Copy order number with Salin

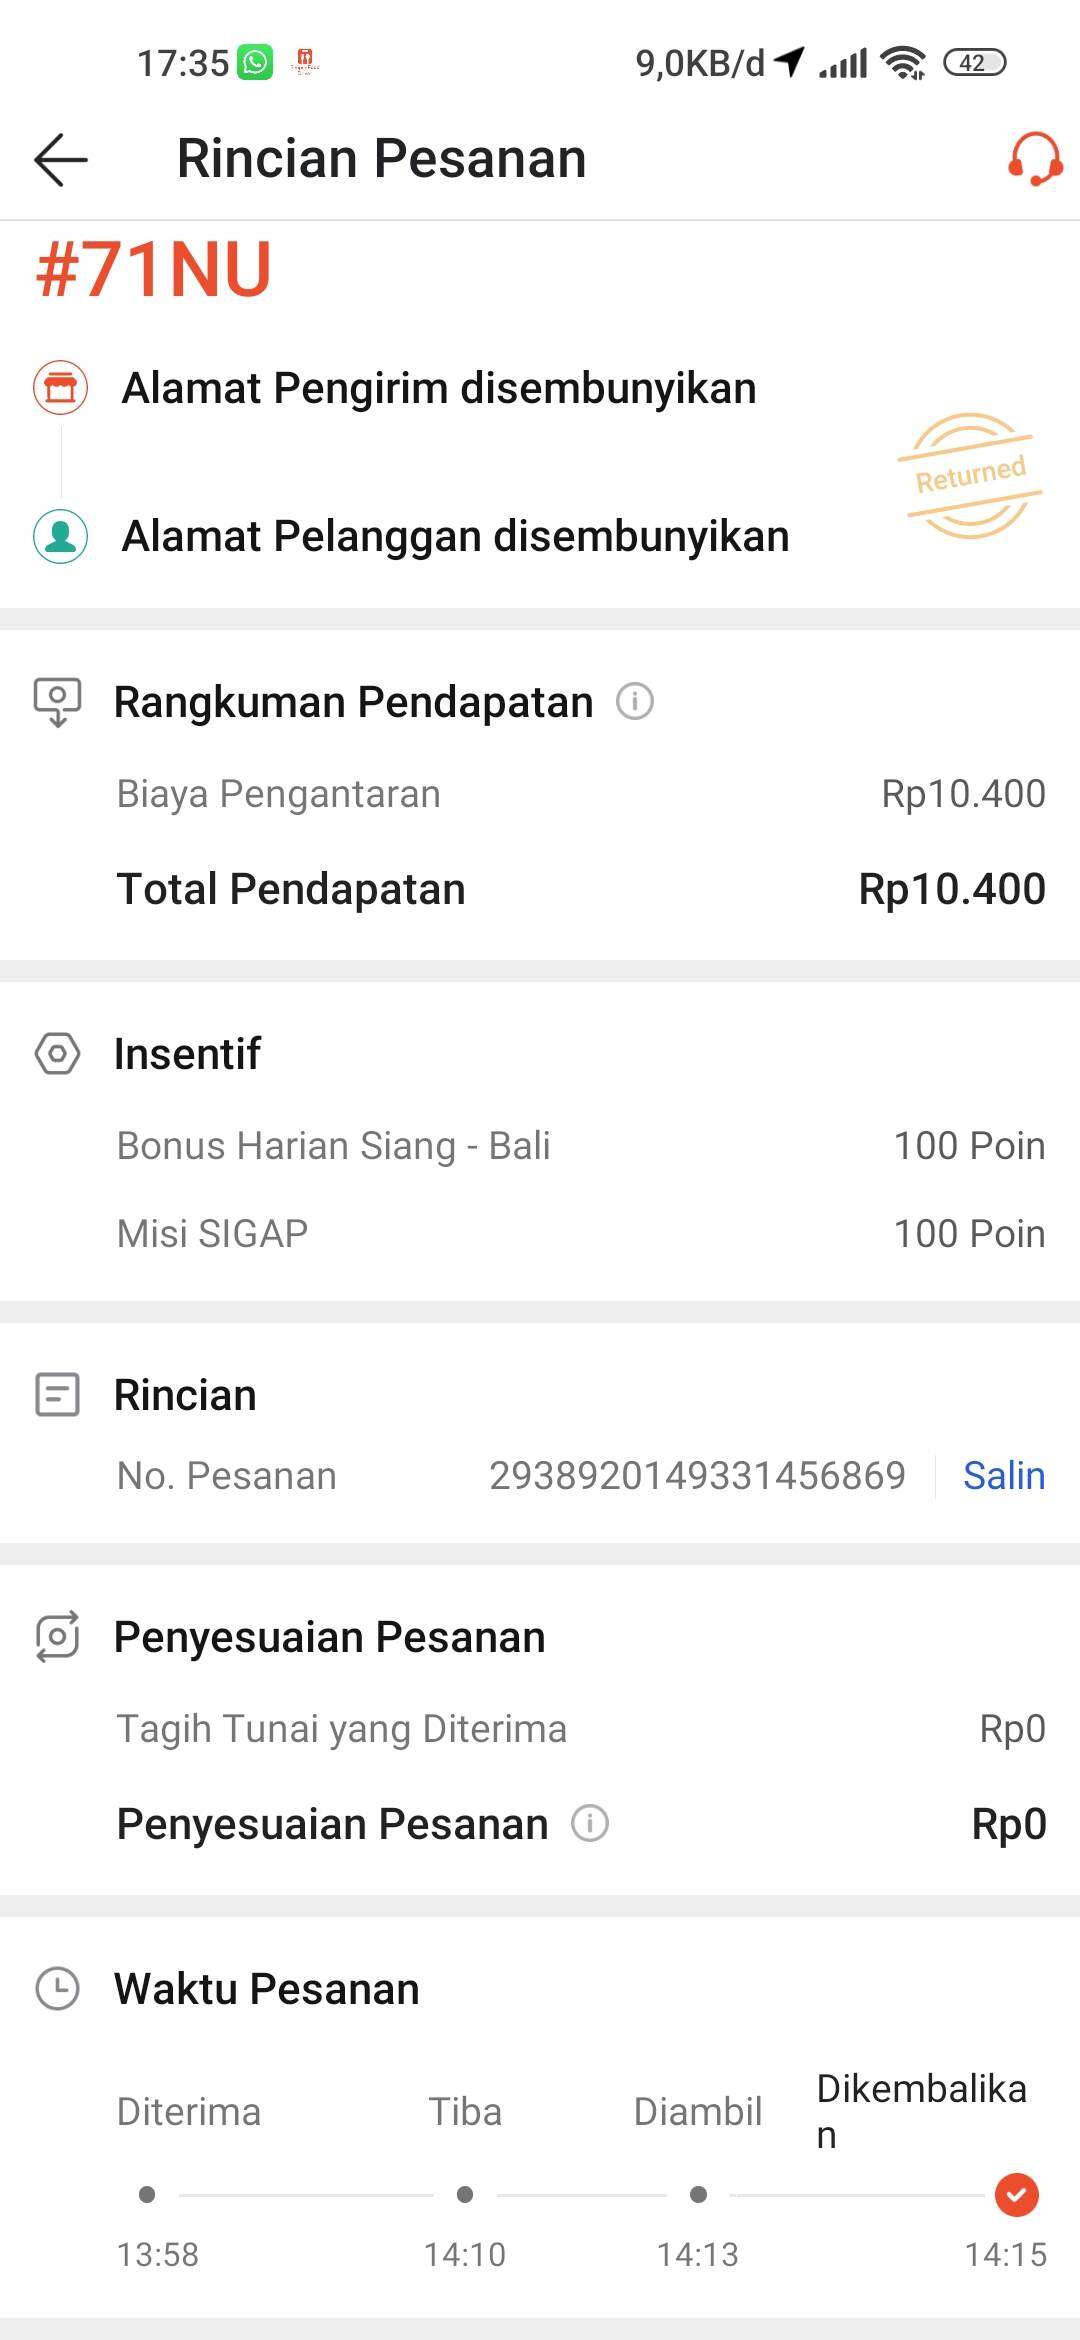click(x=1003, y=1476)
